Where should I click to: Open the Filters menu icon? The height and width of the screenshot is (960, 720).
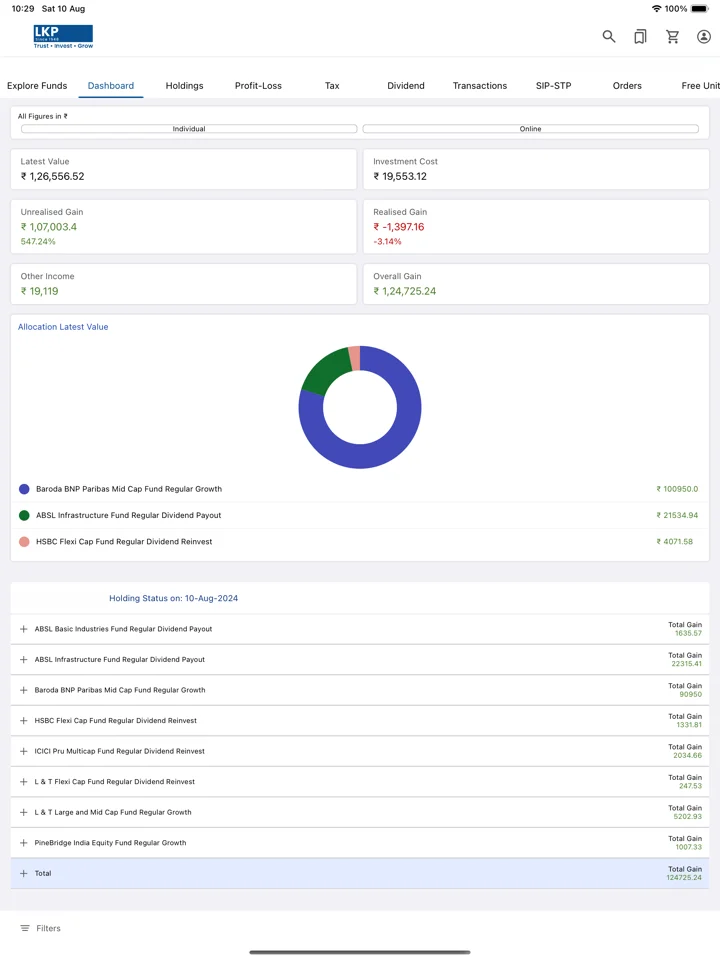coord(25,928)
